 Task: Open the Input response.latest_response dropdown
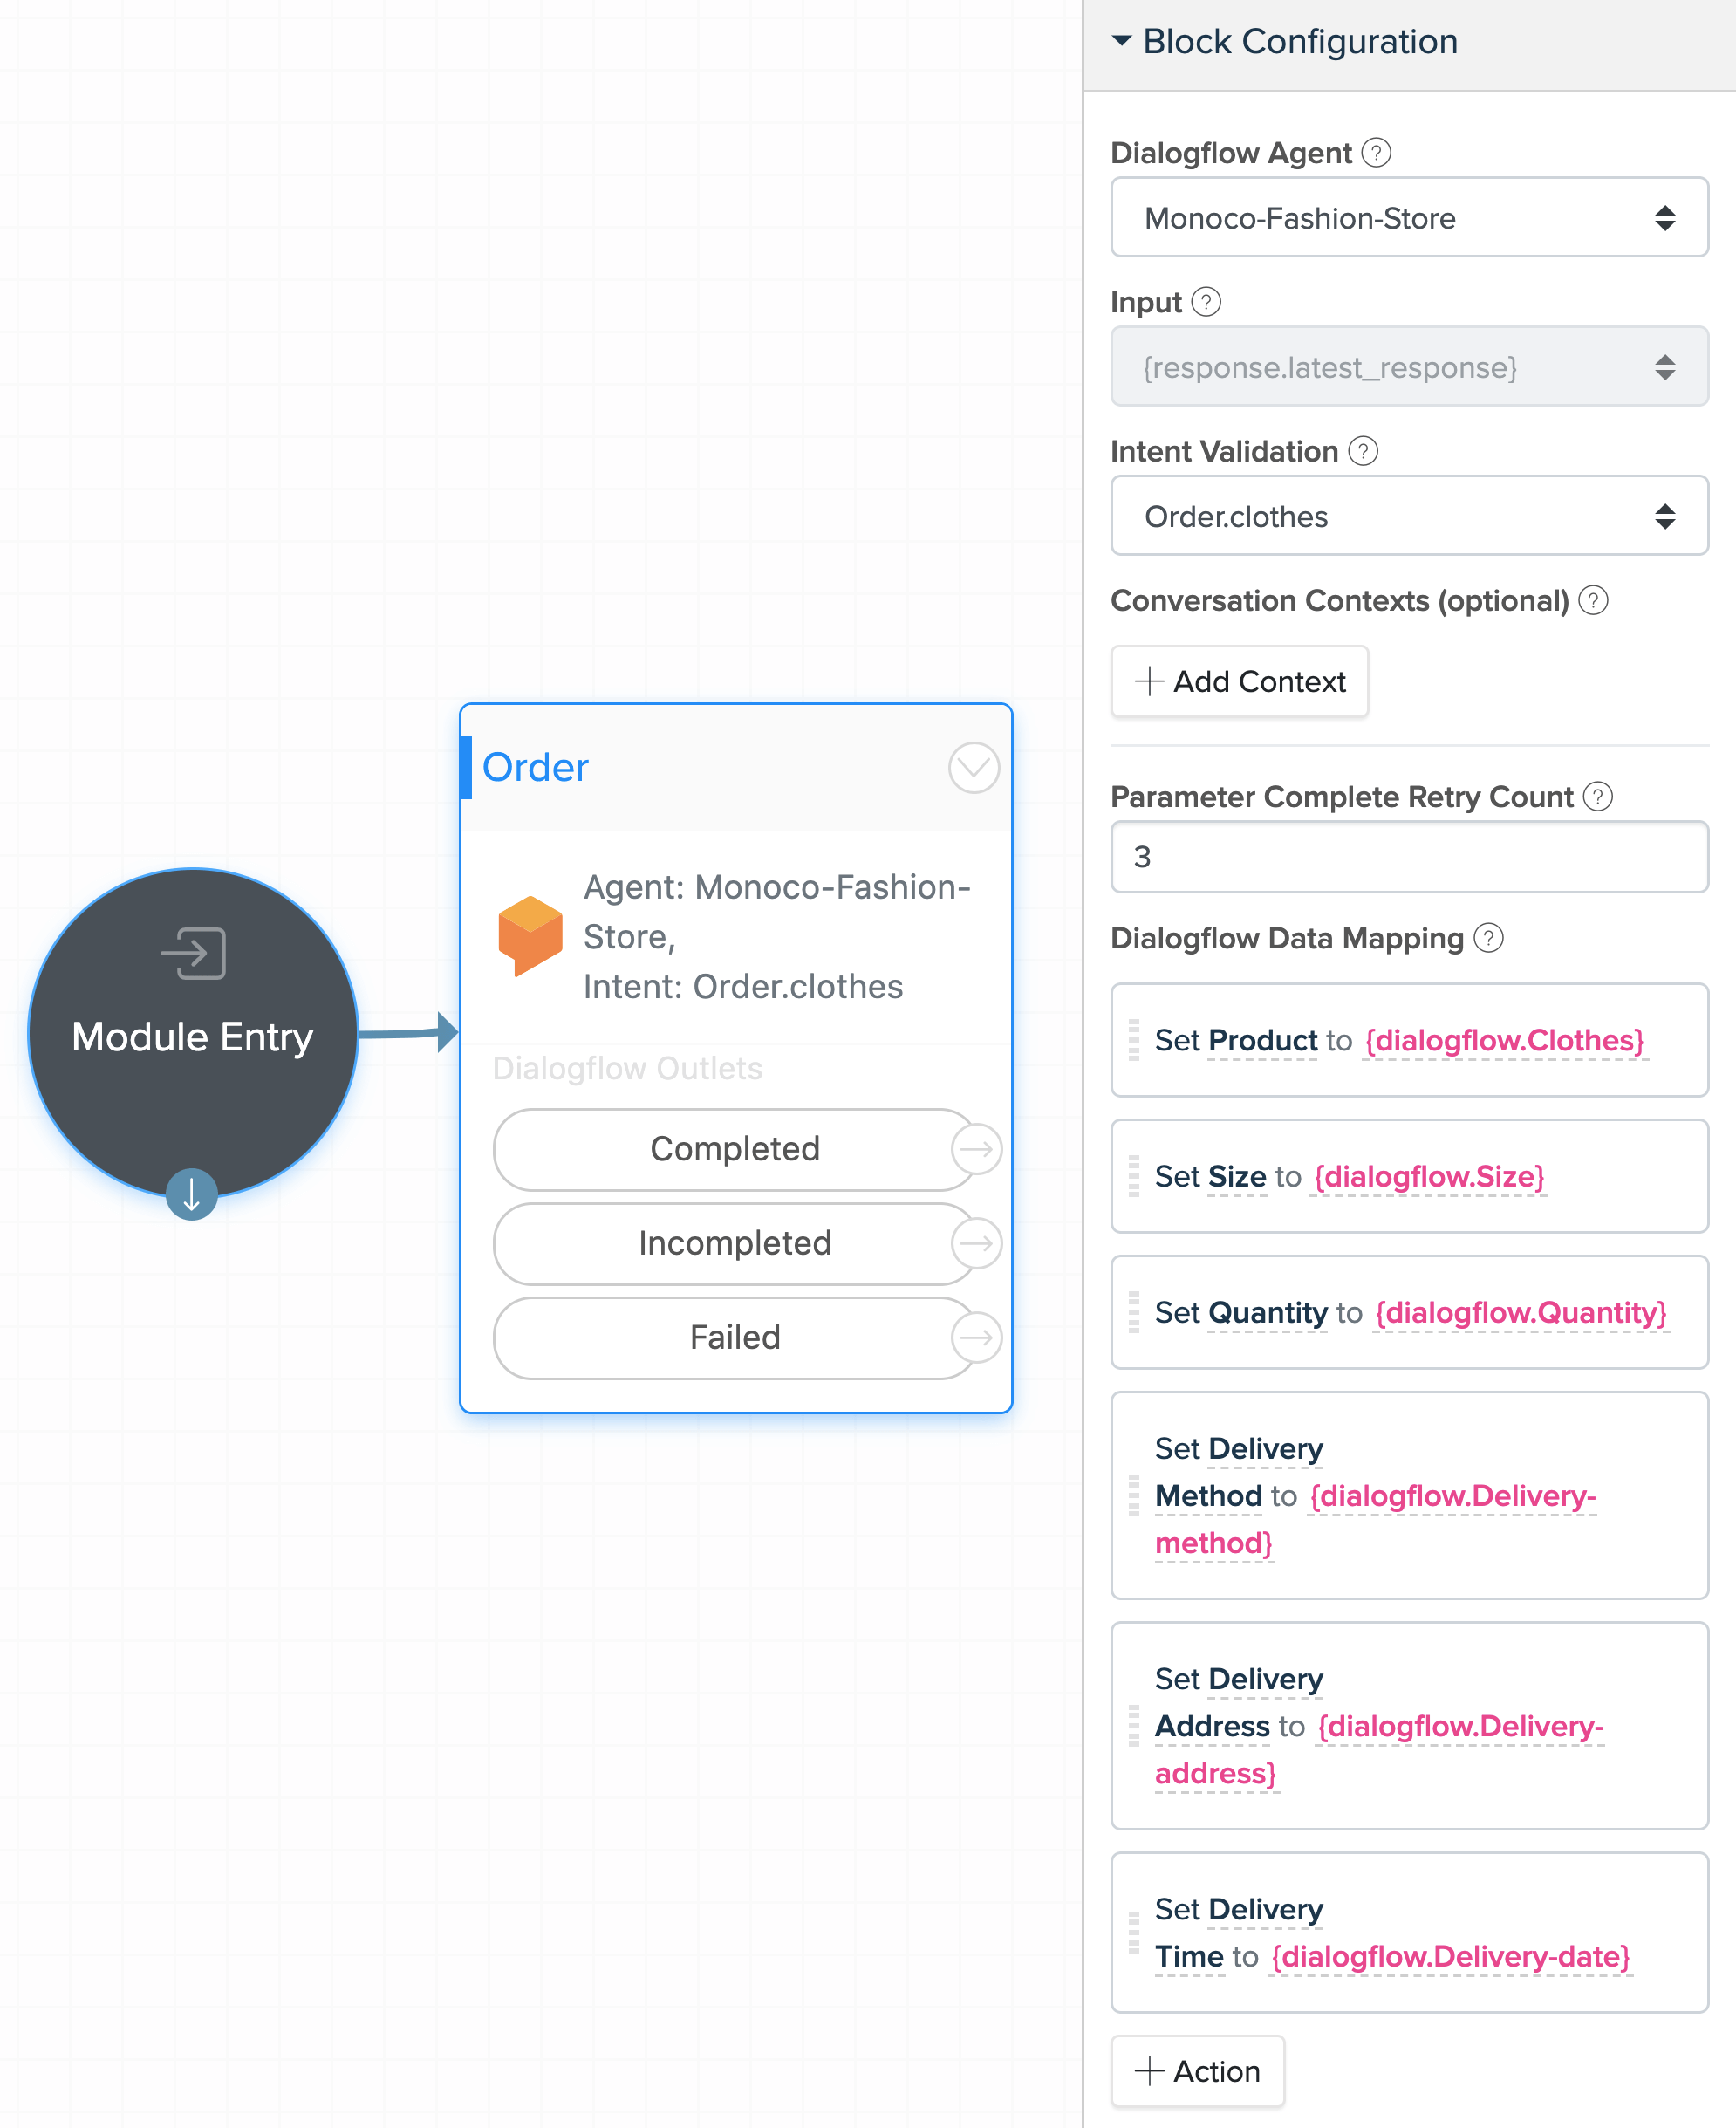(x=1409, y=367)
